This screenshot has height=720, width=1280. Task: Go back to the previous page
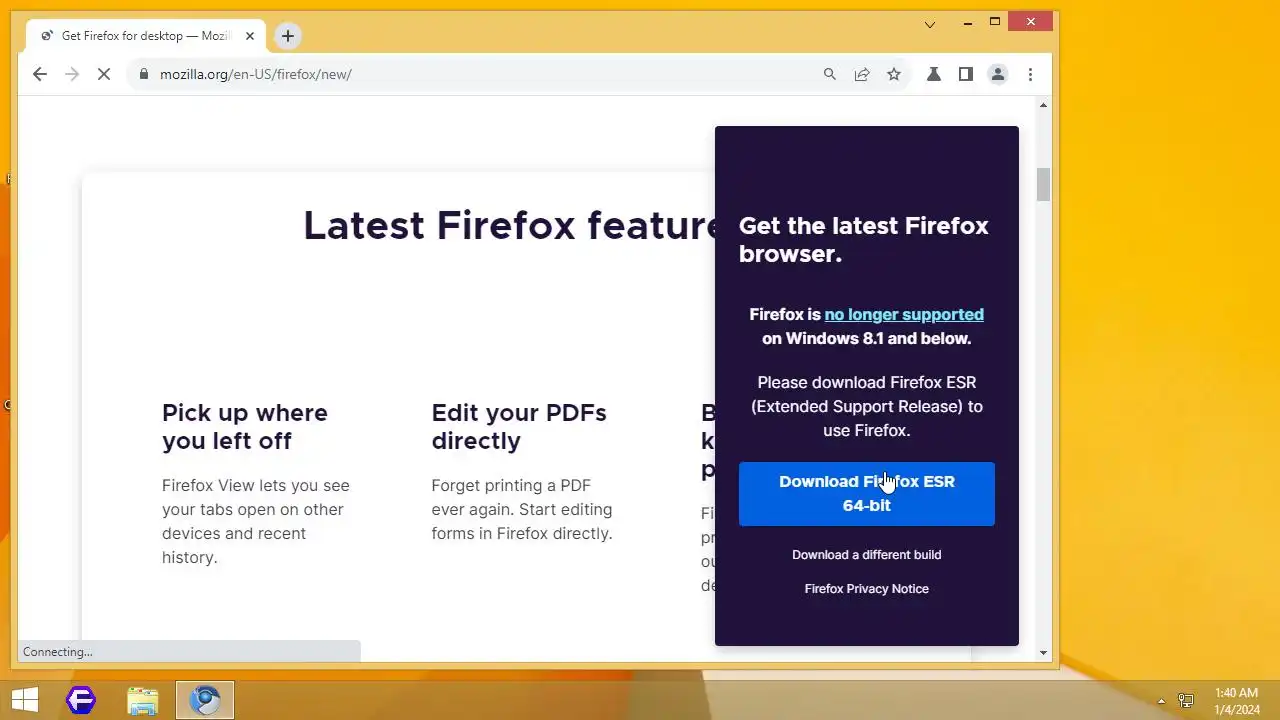40,74
